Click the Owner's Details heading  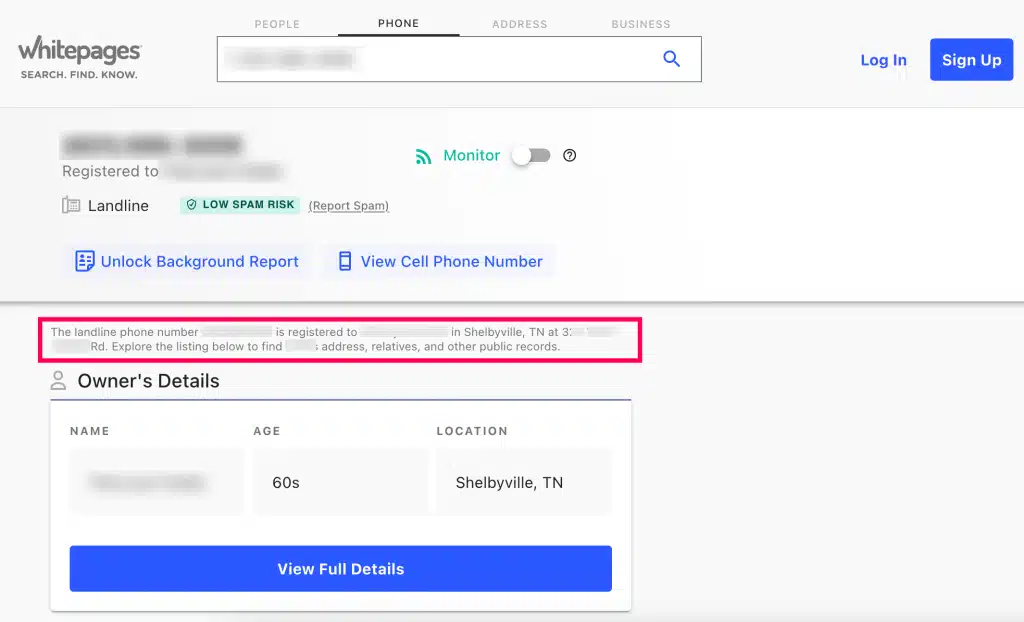(148, 381)
